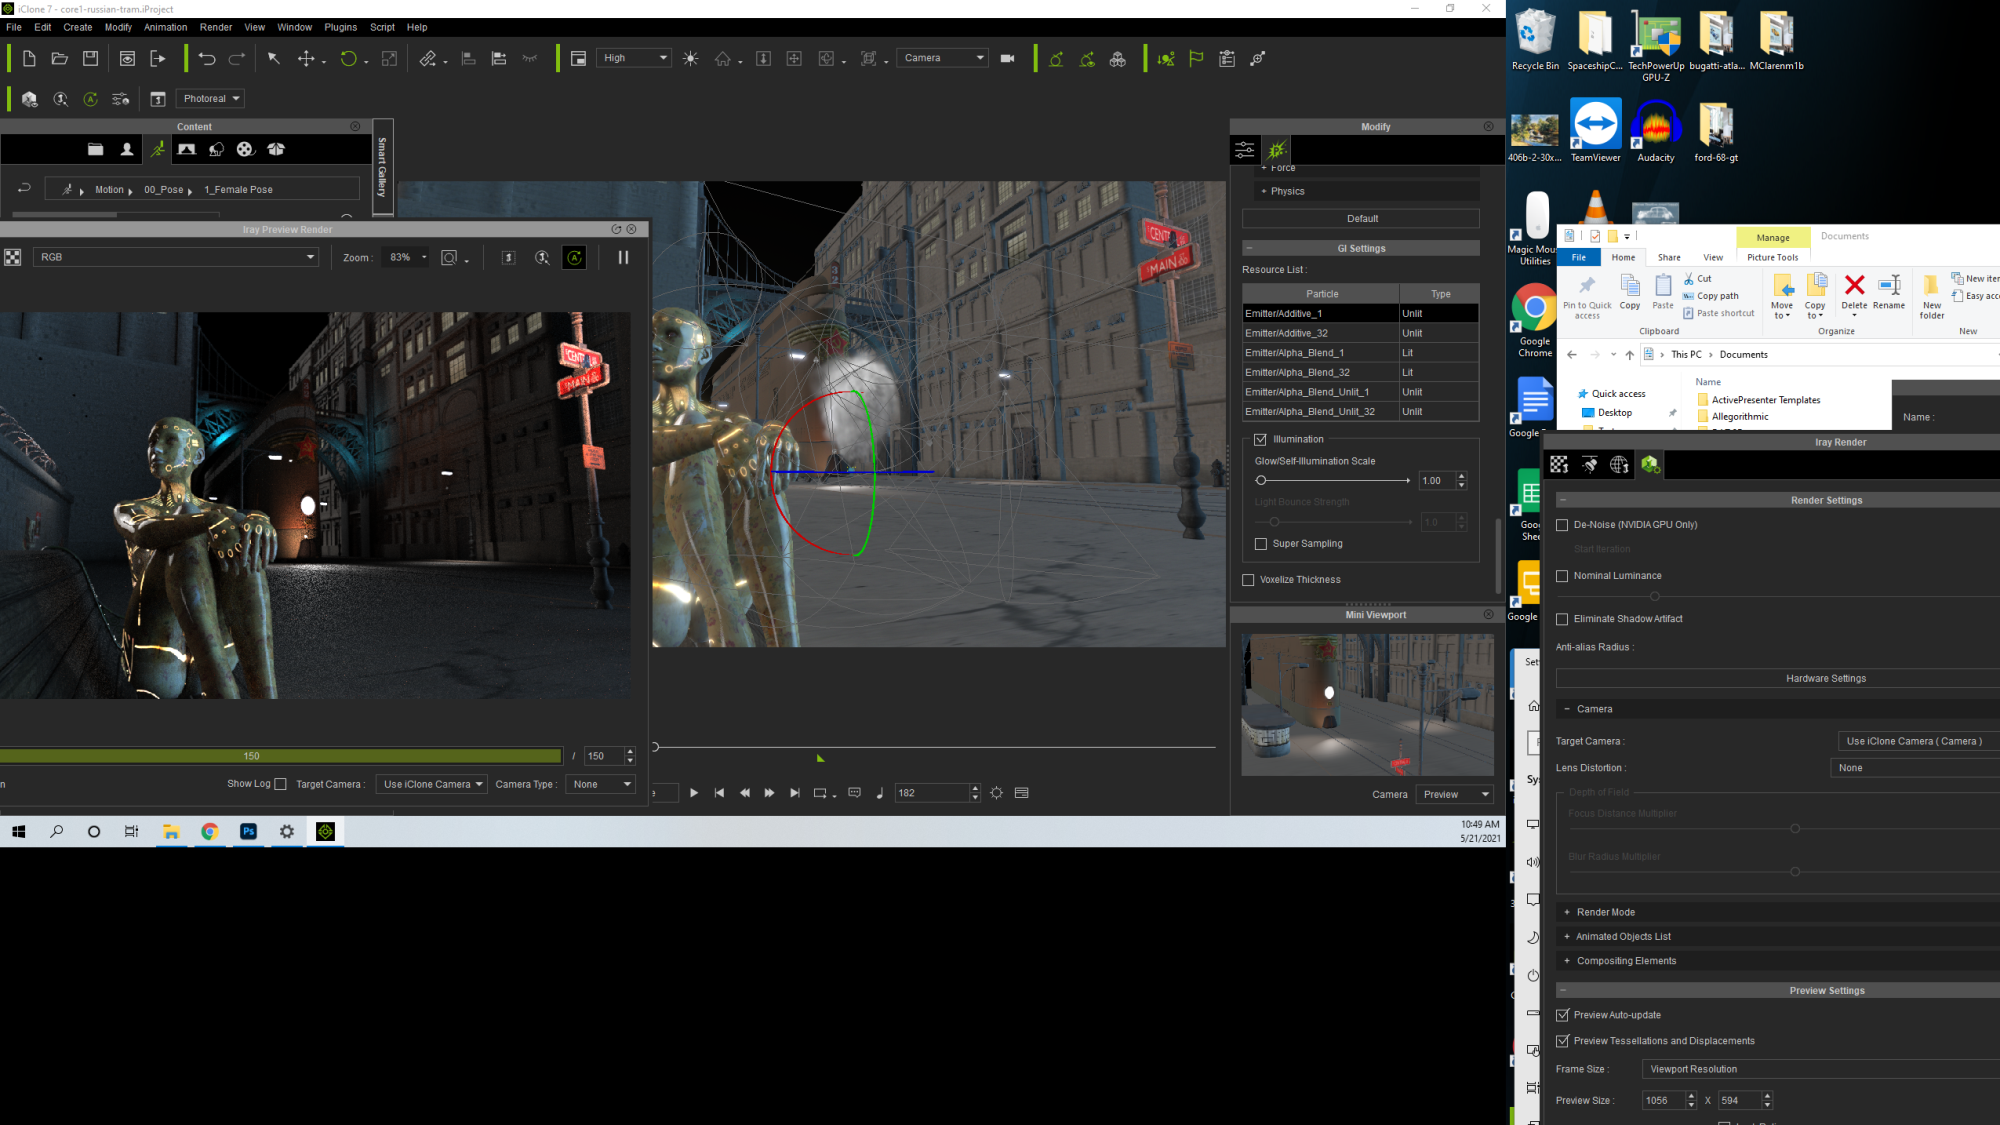The height and width of the screenshot is (1125, 2000).
Task: Toggle the Illumination checkbox in GI Settings
Action: (1260, 440)
